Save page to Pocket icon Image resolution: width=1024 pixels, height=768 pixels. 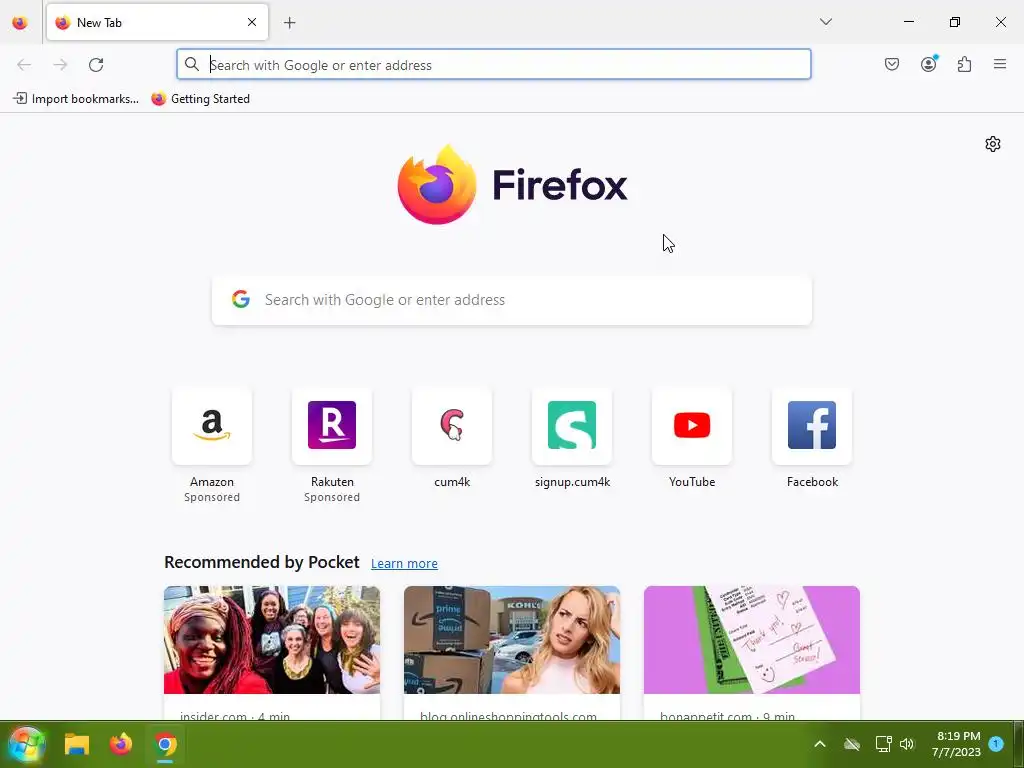pos(892,64)
